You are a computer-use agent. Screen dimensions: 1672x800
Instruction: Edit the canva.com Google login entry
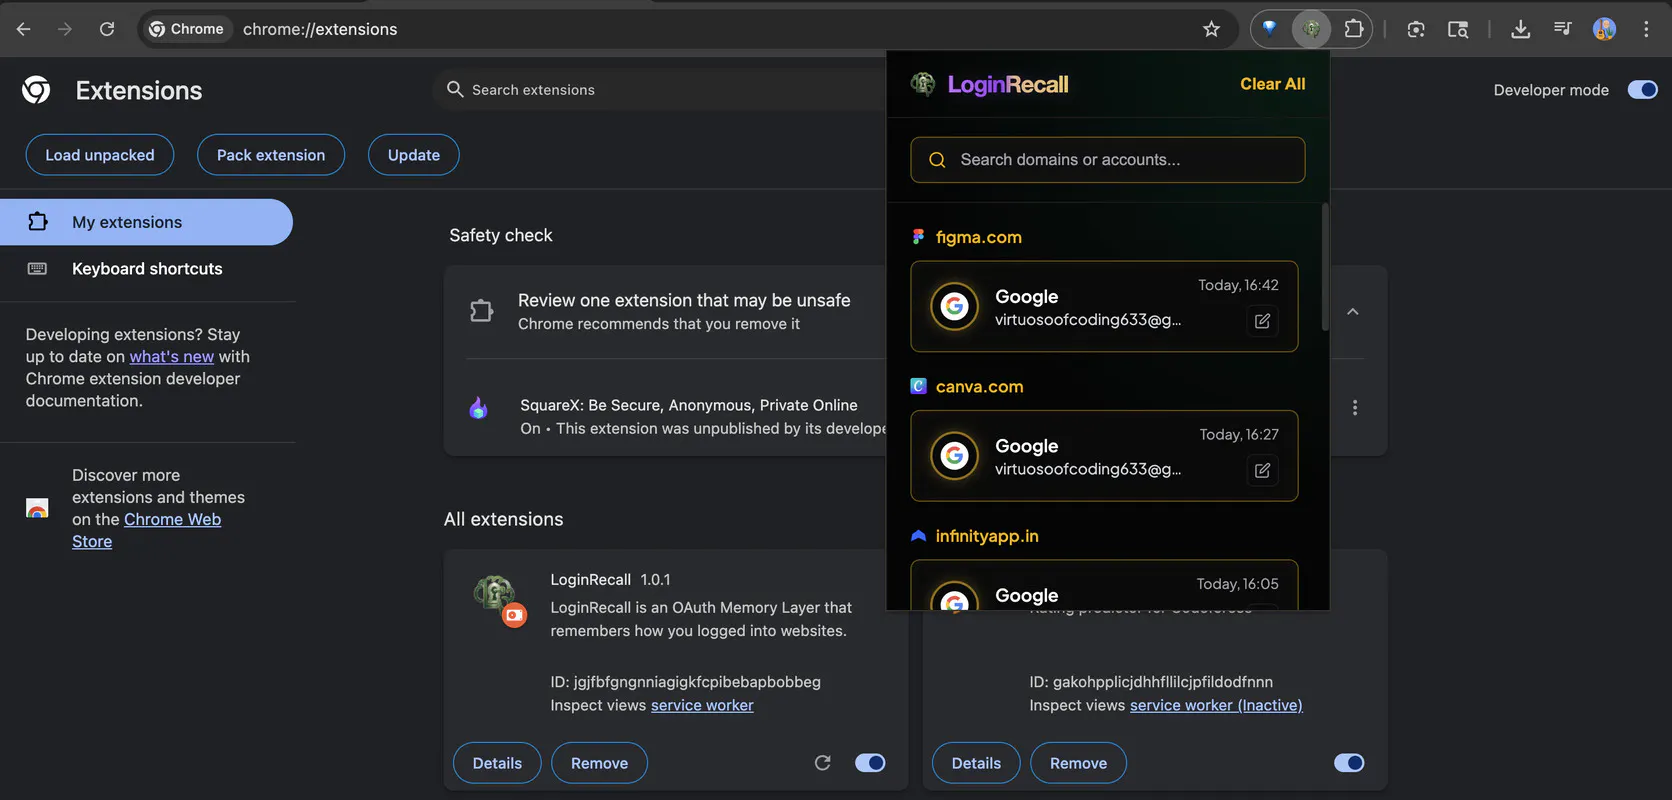pos(1263,470)
